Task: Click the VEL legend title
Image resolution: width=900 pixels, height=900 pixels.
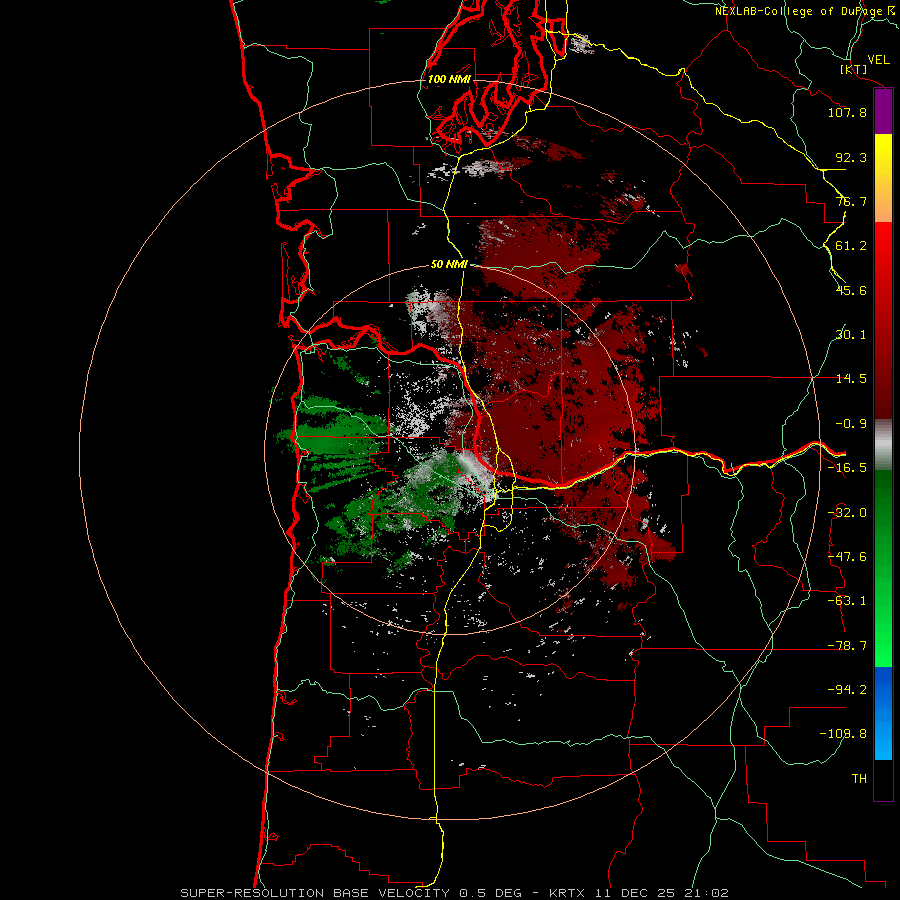Action: [x=878, y=60]
